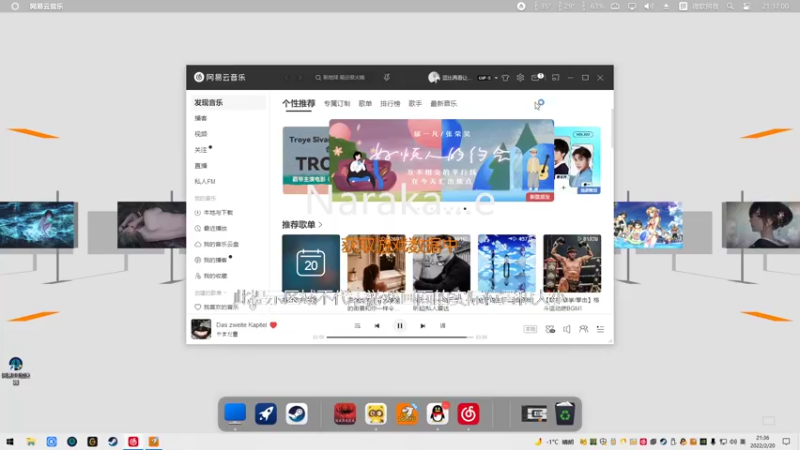Open 最近播放 sidebar item
This screenshot has width=800, height=450.
pyautogui.click(x=211, y=229)
